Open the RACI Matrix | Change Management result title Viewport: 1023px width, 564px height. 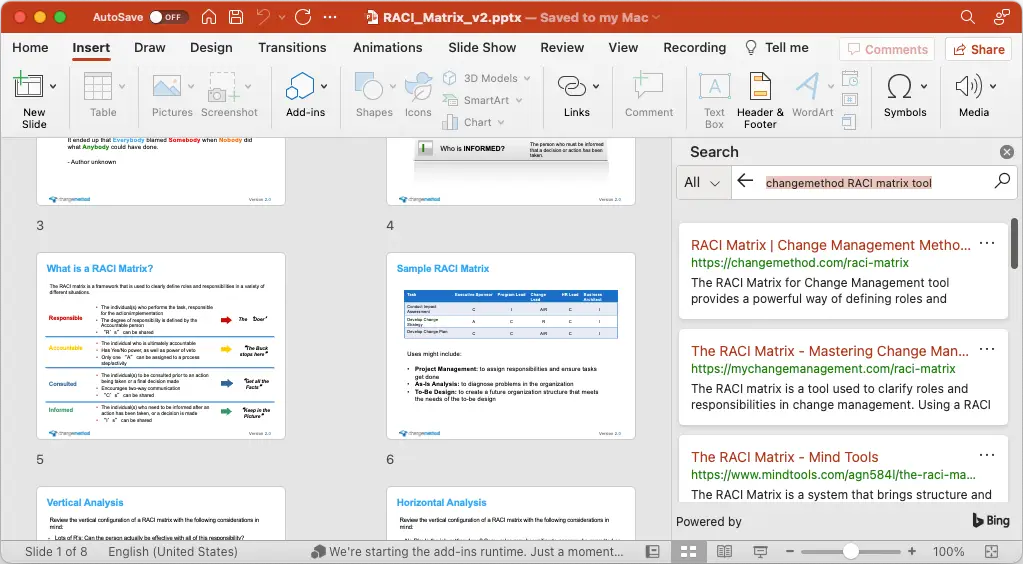[x=831, y=245]
